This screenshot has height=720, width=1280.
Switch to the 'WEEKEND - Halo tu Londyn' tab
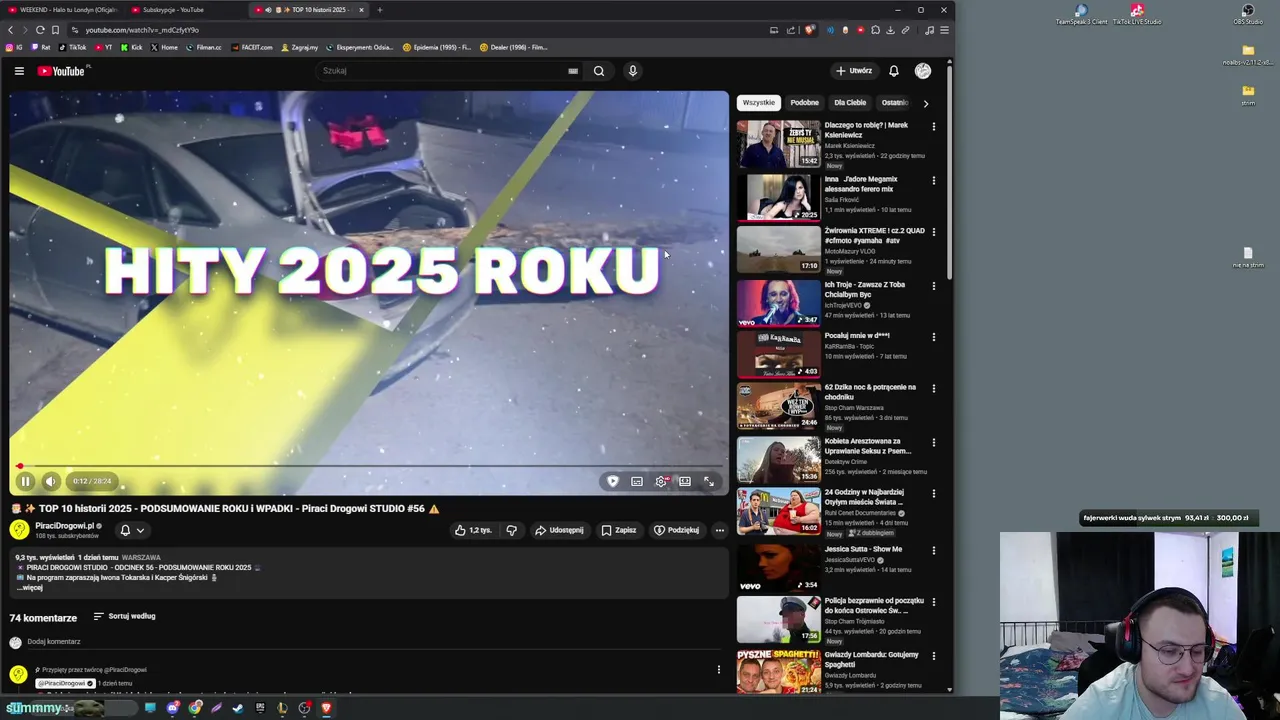coord(64,10)
